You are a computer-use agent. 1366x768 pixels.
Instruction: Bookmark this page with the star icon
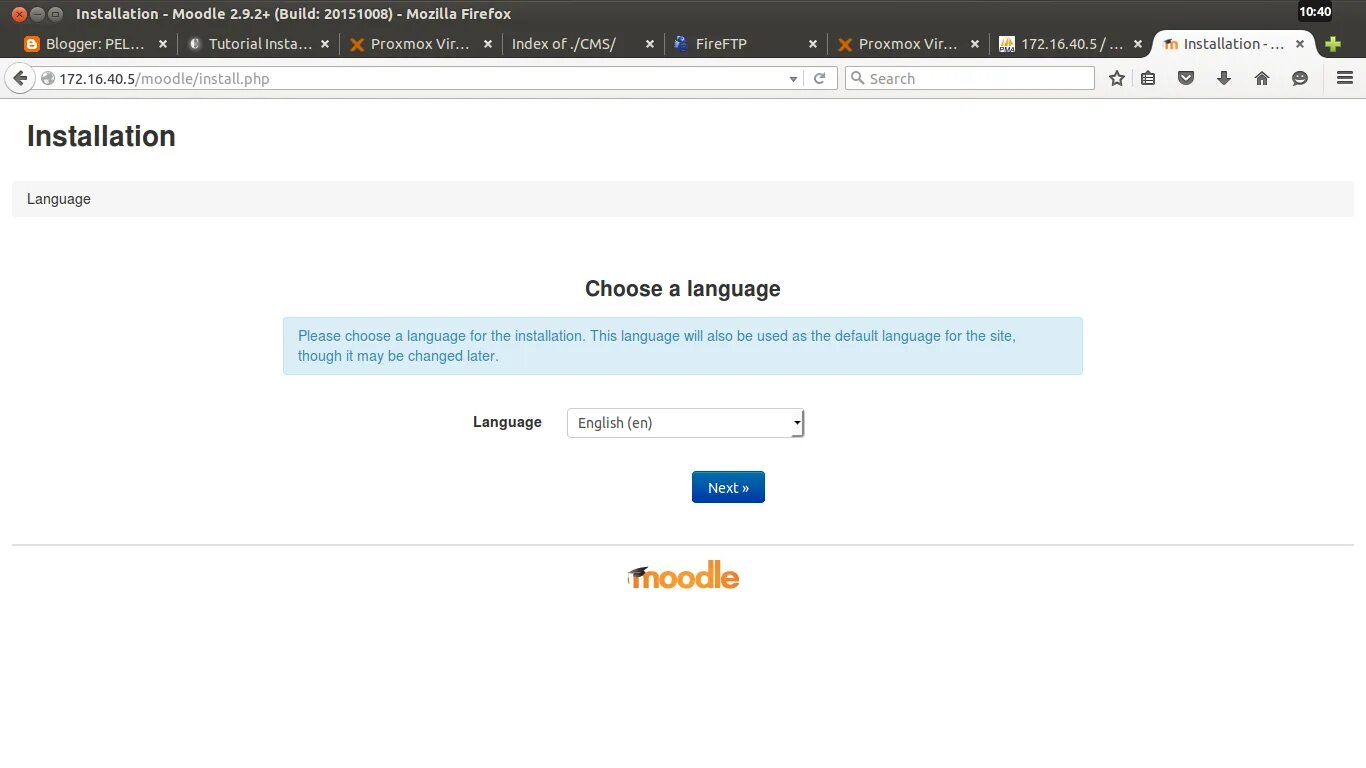click(1117, 78)
